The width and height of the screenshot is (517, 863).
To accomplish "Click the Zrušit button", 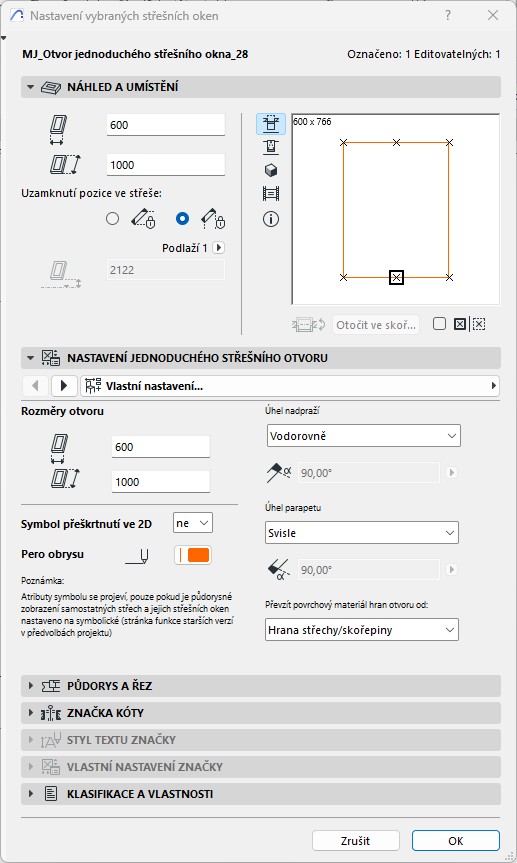I will coord(356,840).
